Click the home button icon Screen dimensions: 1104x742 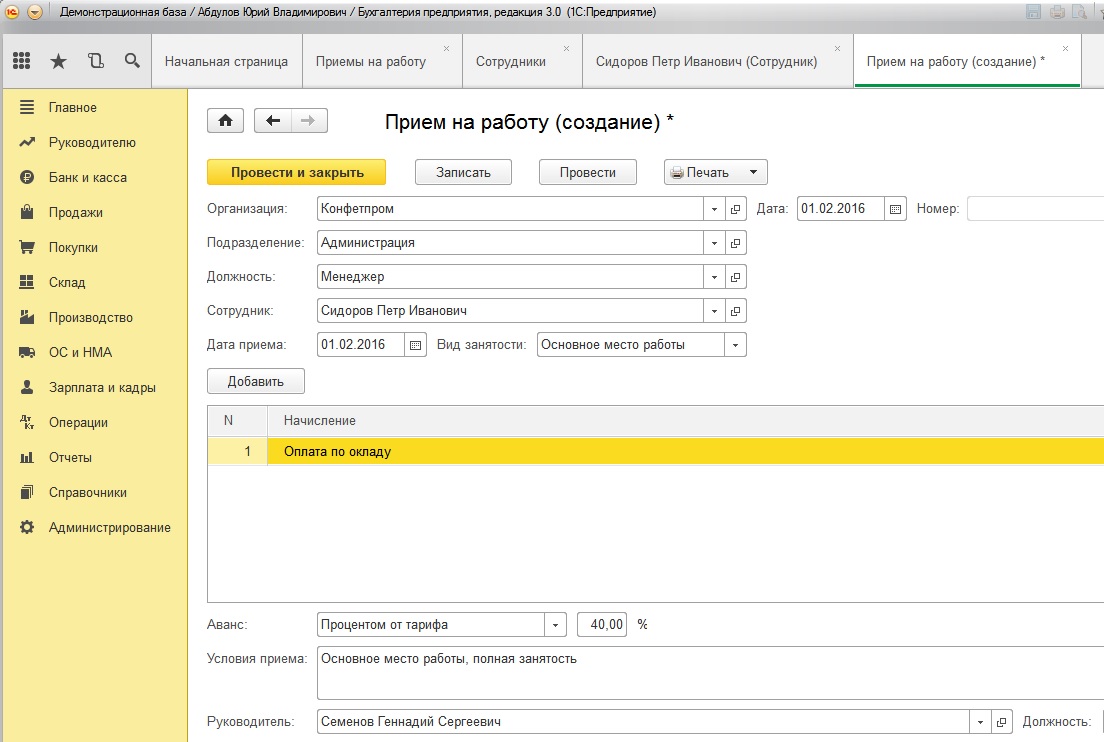point(225,120)
